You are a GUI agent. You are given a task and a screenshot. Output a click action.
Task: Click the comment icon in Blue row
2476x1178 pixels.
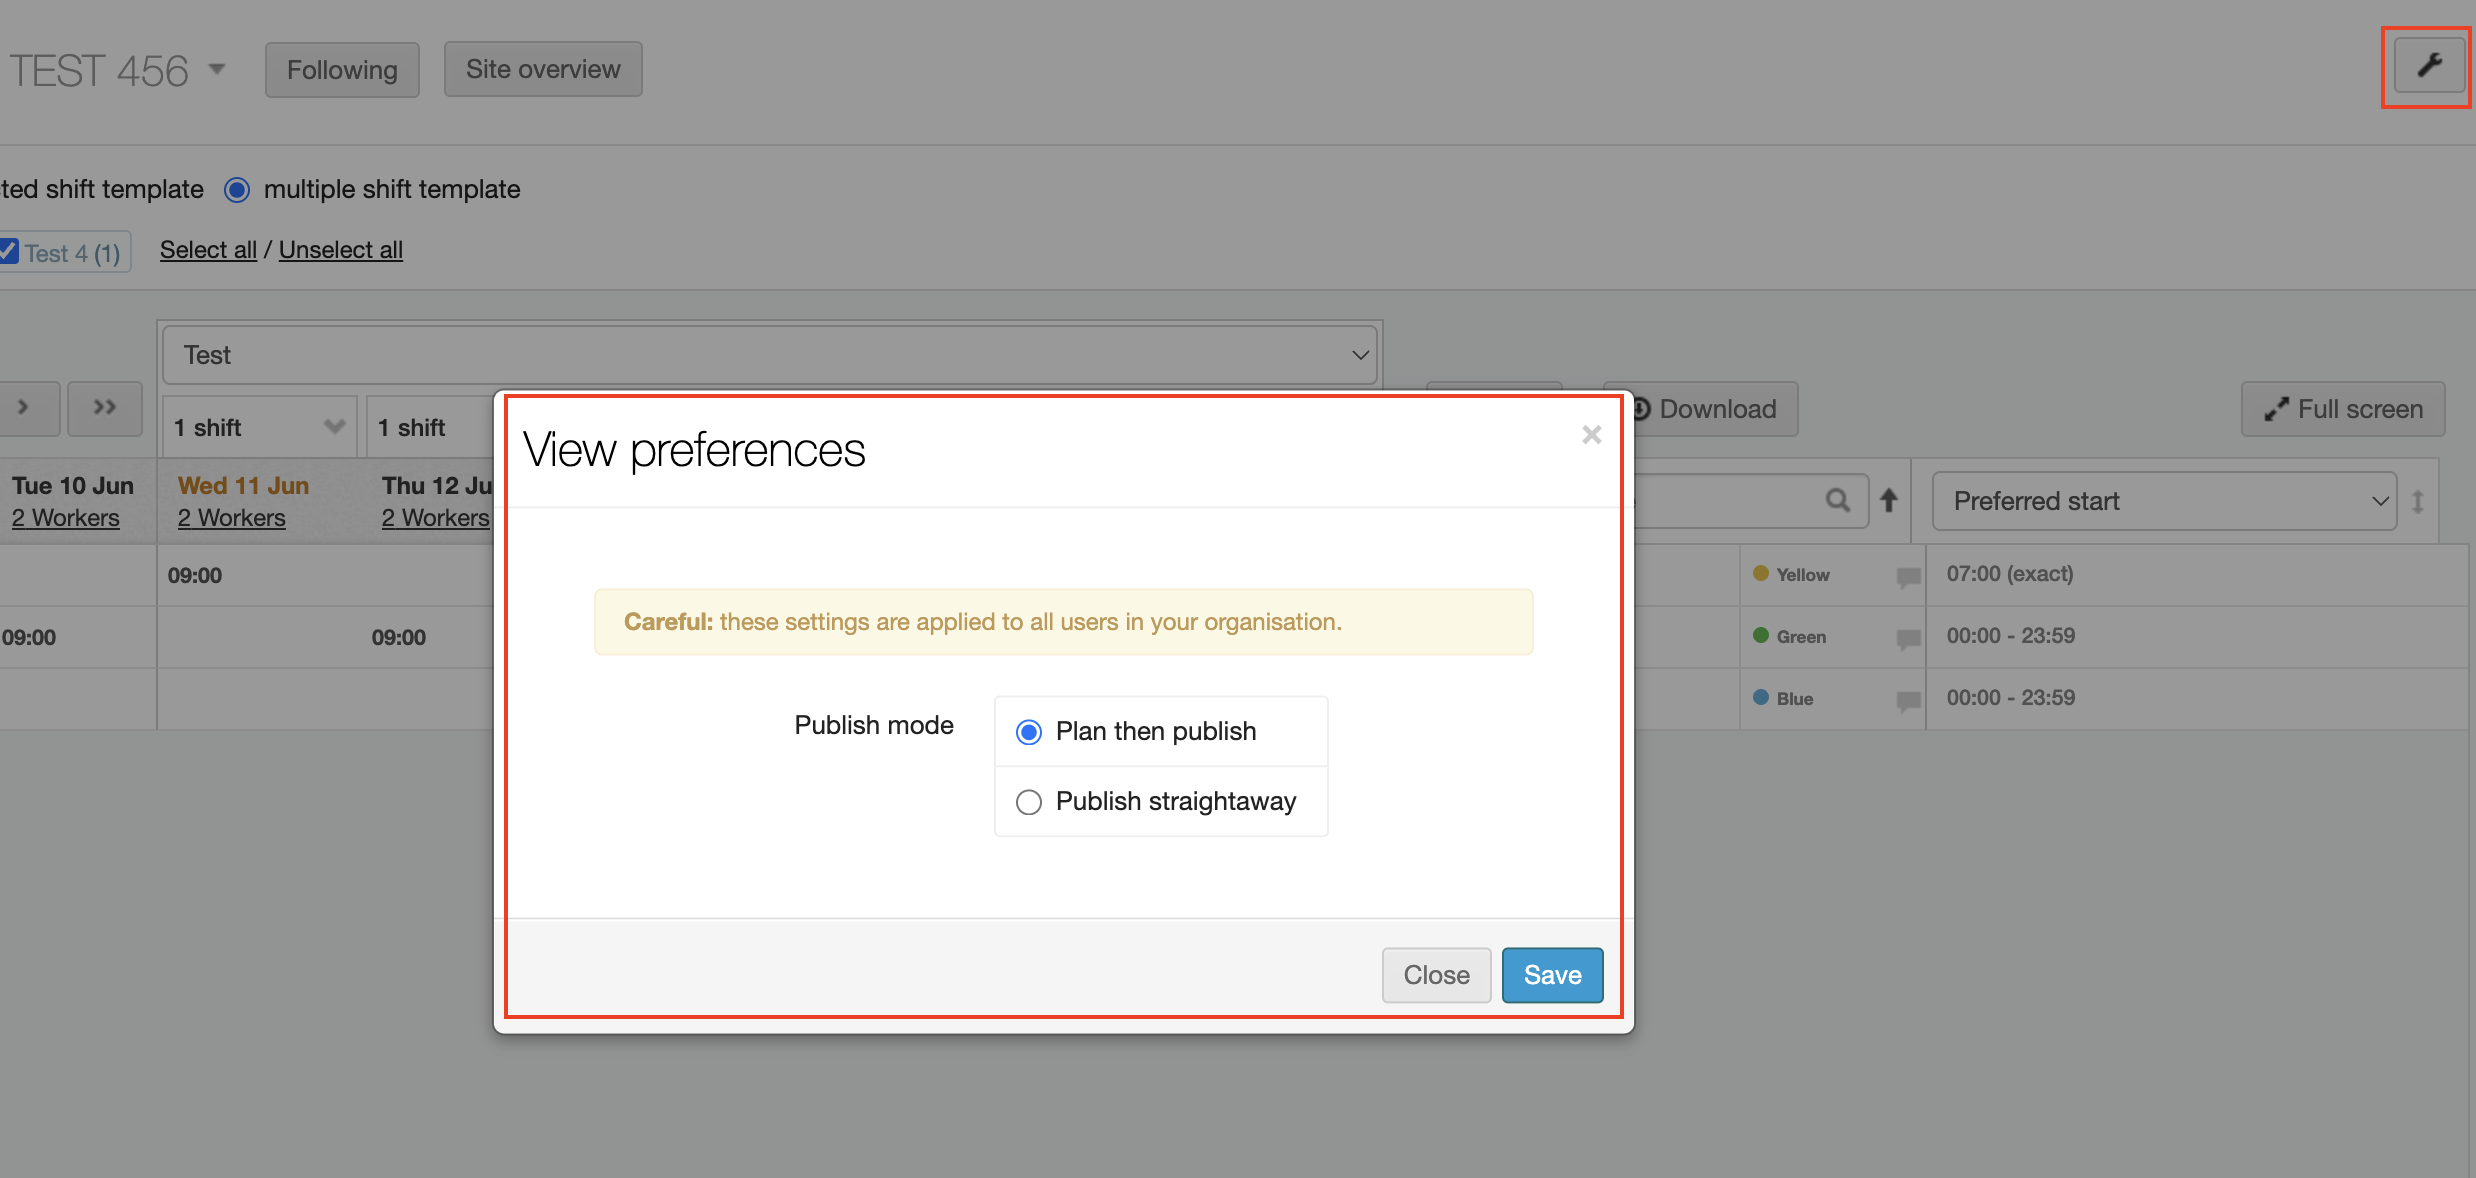[x=1908, y=700]
